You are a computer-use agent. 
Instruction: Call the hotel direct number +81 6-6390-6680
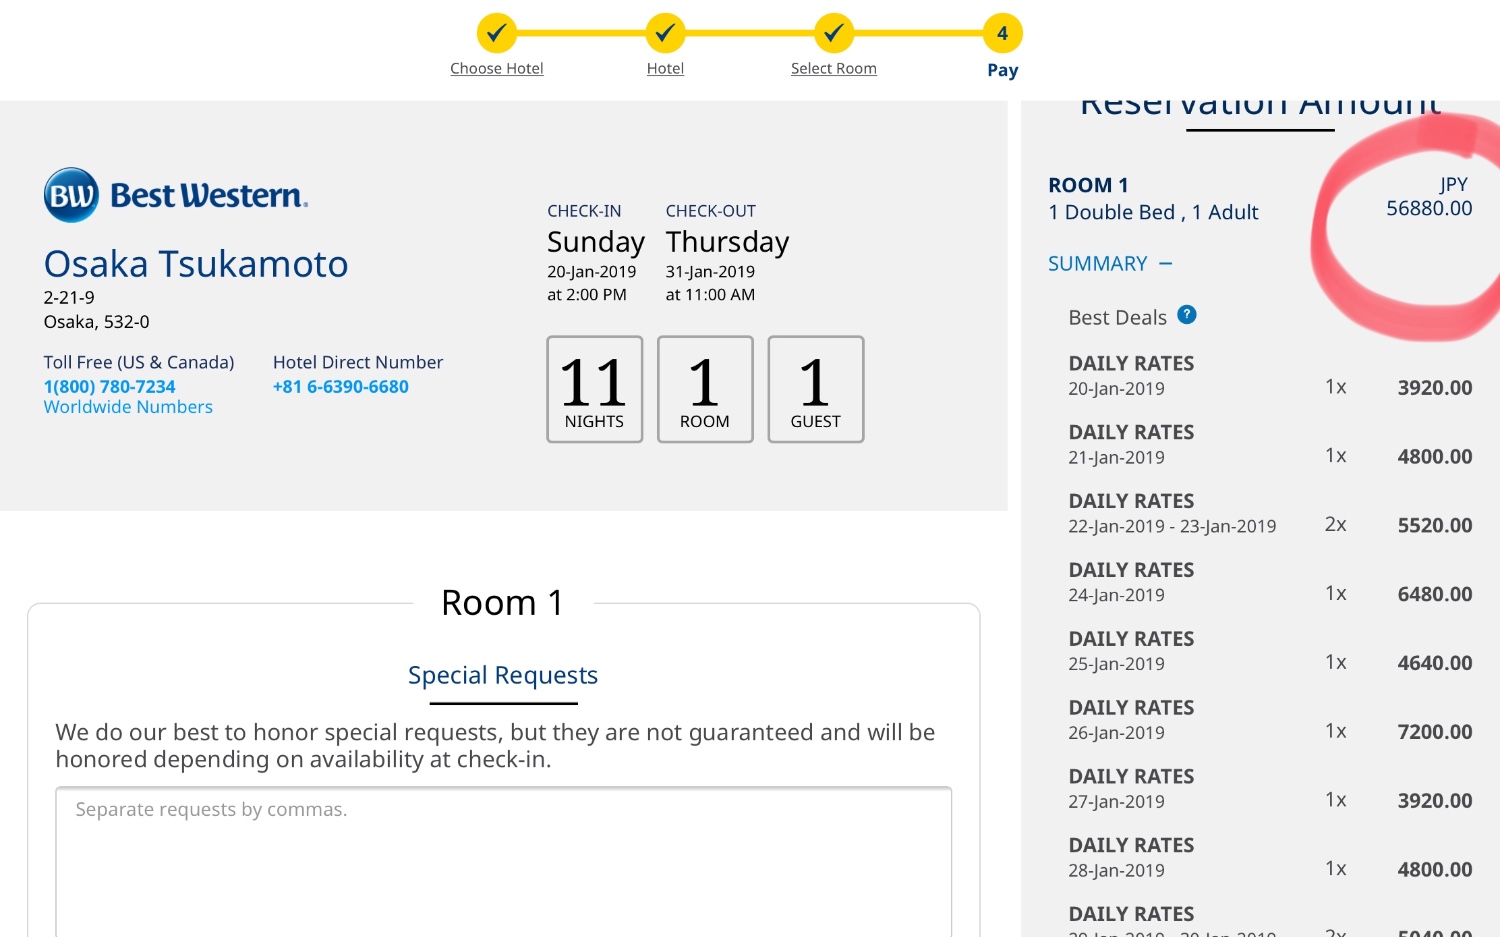click(341, 387)
